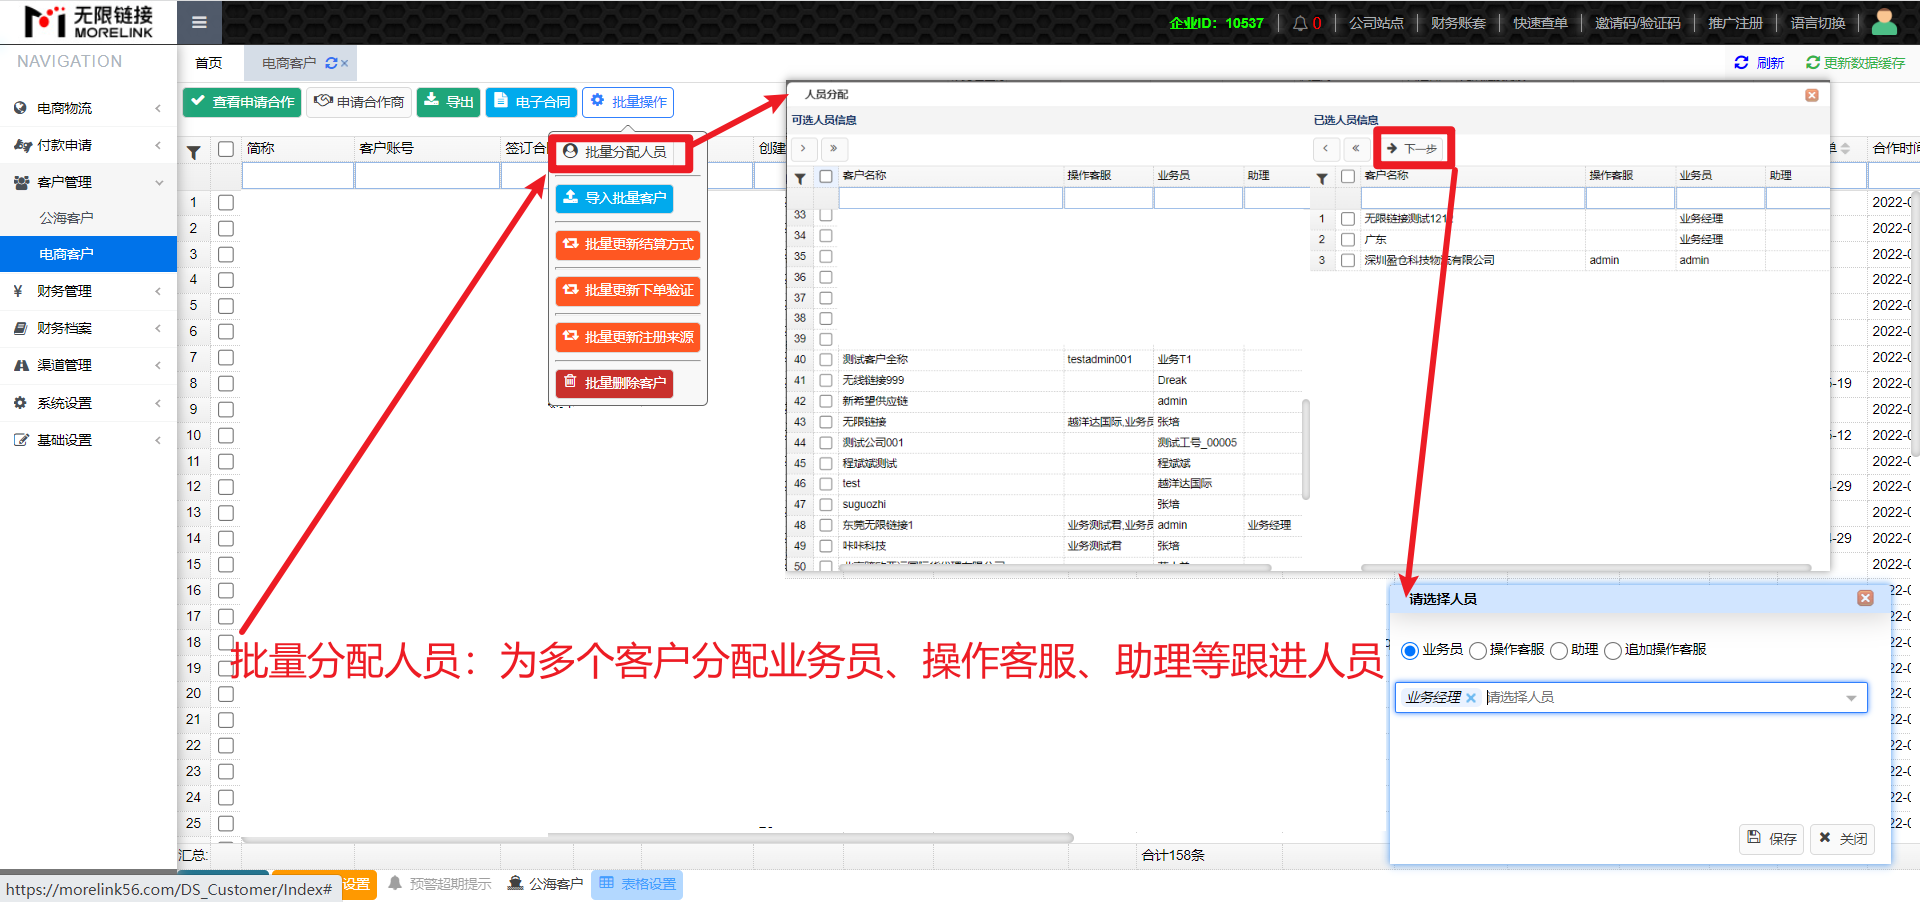
Task: Click the 客户名称 filter field in 可选人员信息
Action: (x=950, y=198)
